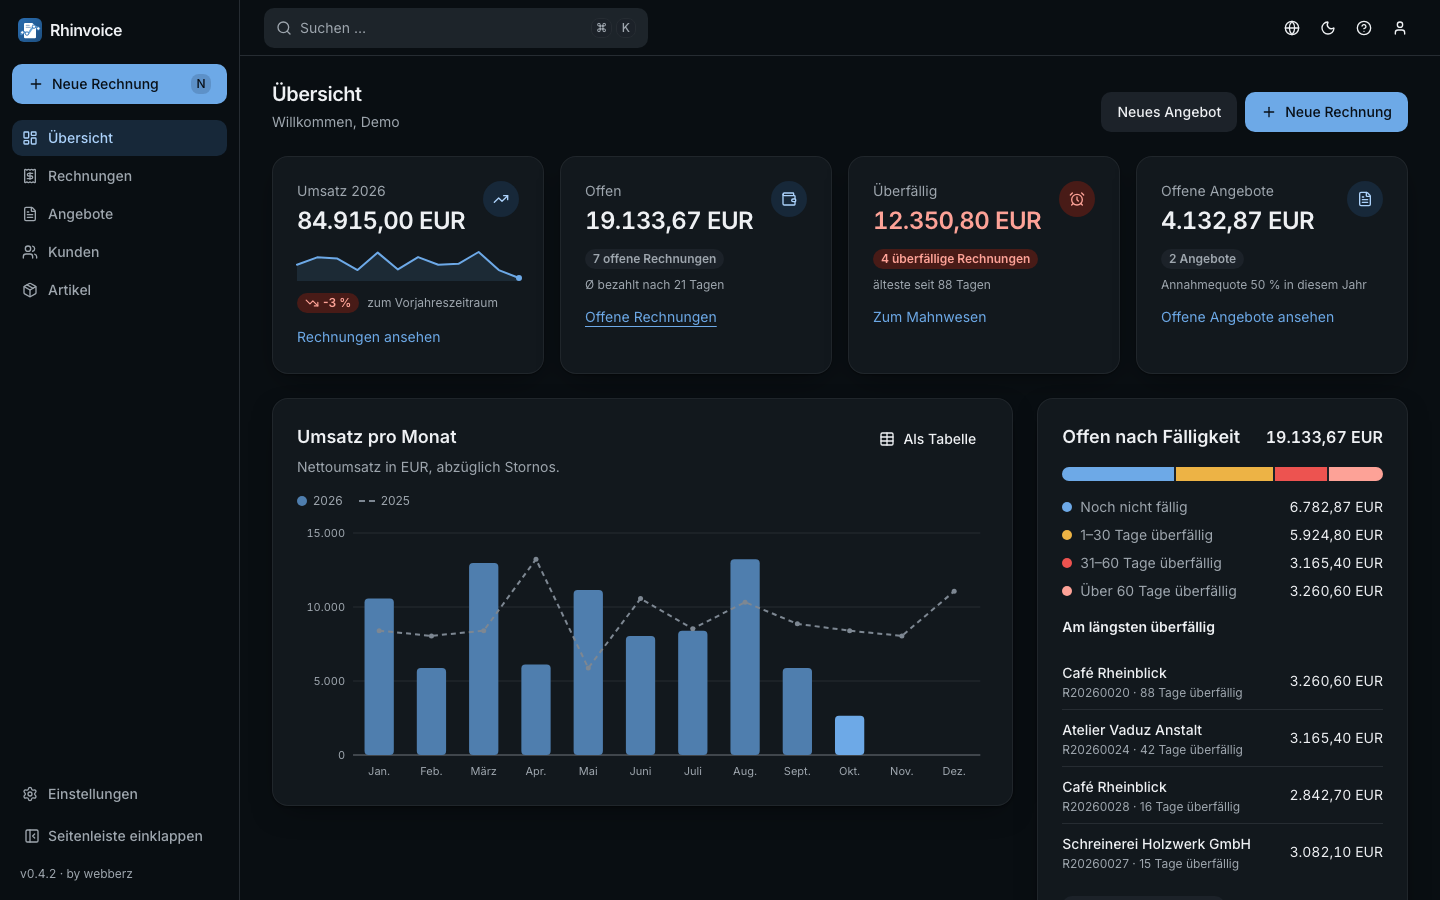Open the Schreinerei Holzwerk GmbH overdue row

coord(1222,853)
